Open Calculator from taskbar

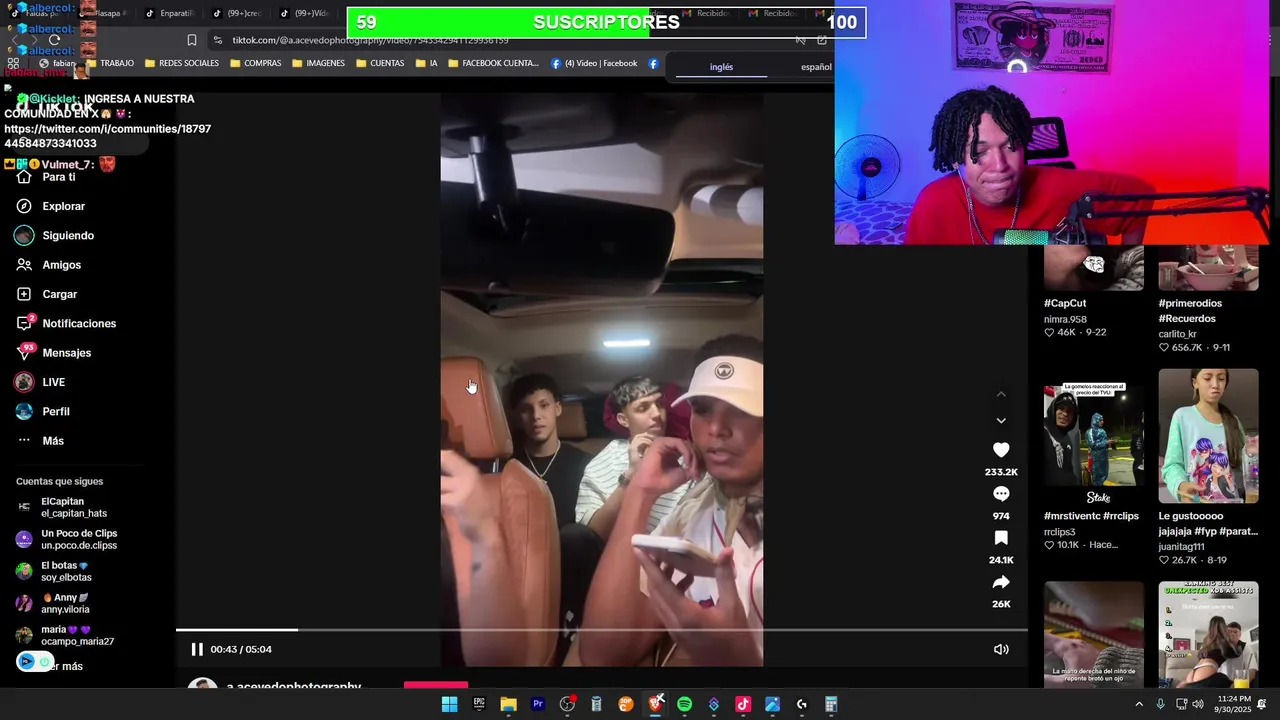(x=831, y=704)
